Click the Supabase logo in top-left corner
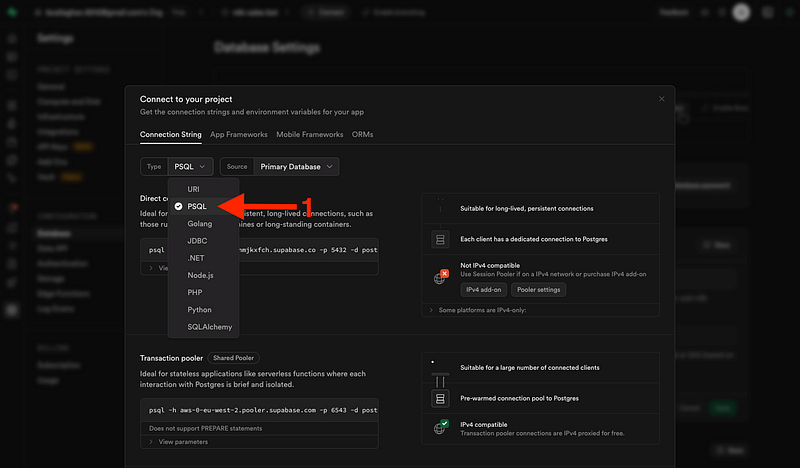Viewport: 800px width, 468px height. pyautogui.click(x=12, y=13)
